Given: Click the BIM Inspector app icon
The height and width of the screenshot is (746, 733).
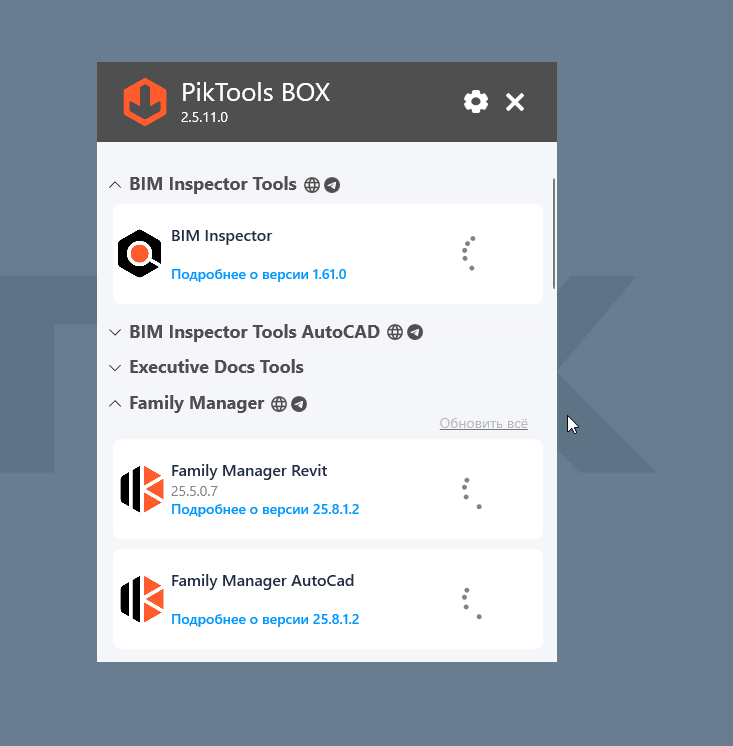Looking at the screenshot, I should [139, 253].
